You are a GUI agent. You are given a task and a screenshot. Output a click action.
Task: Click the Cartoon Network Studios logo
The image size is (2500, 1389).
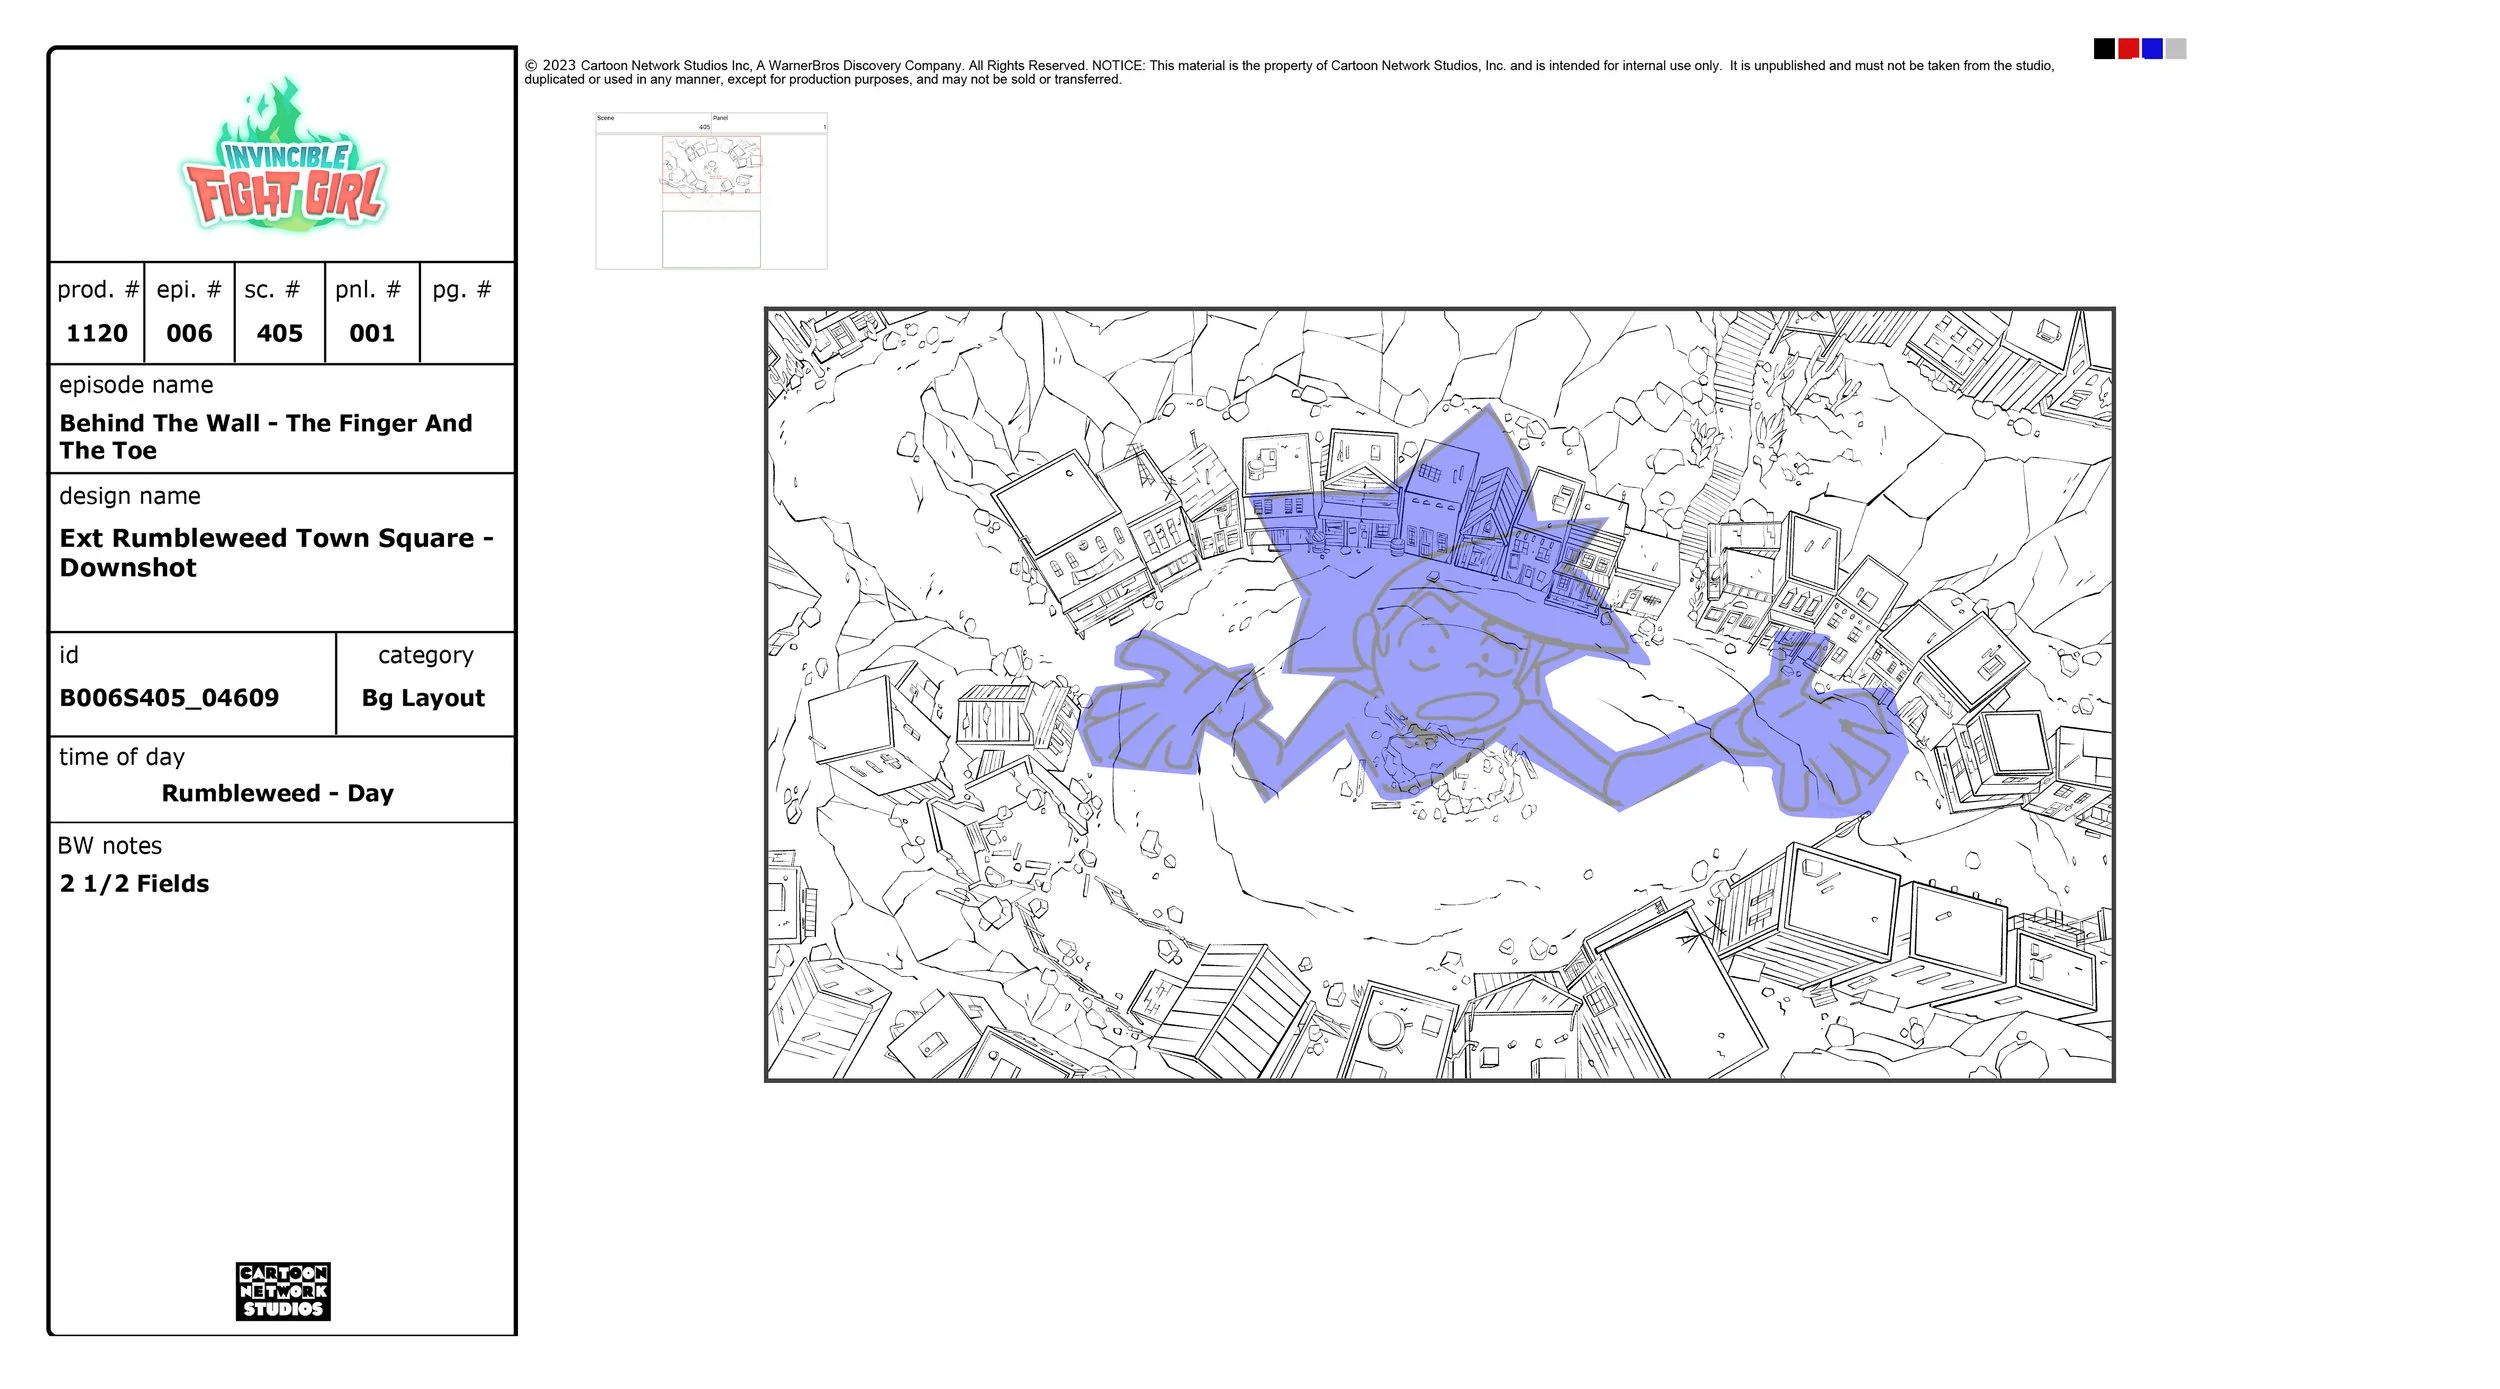pos(283,1290)
